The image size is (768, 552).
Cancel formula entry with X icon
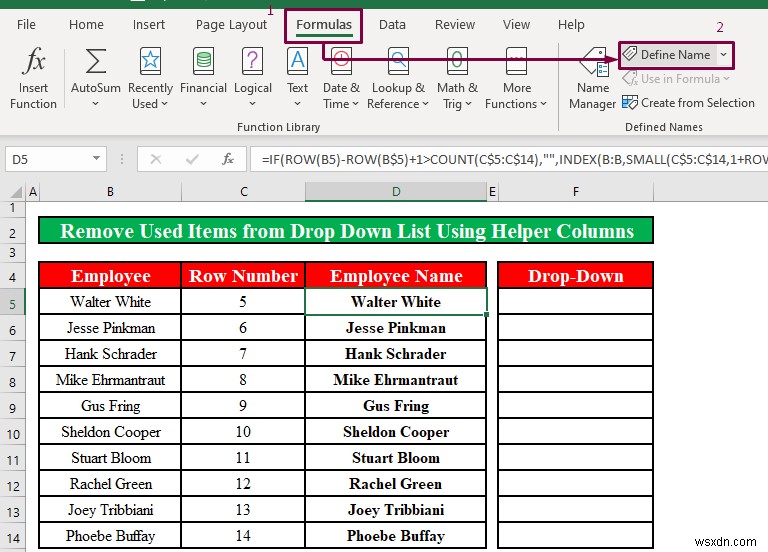[156, 159]
